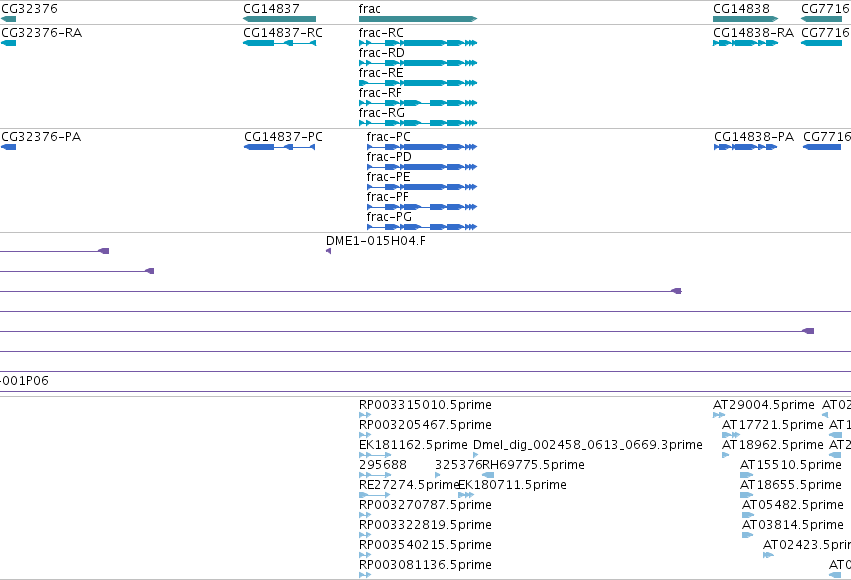Click the AT03814.5prime EST label

point(793,525)
